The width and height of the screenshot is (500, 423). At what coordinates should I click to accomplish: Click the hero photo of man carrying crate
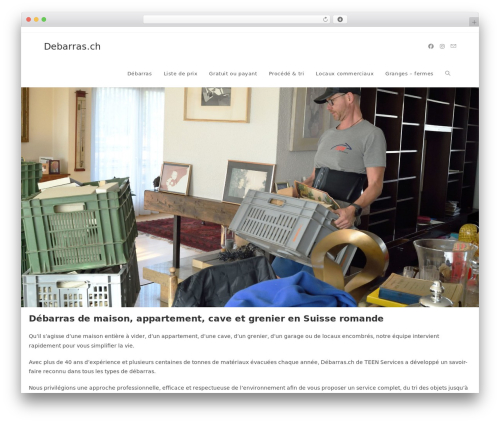[250, 197]
